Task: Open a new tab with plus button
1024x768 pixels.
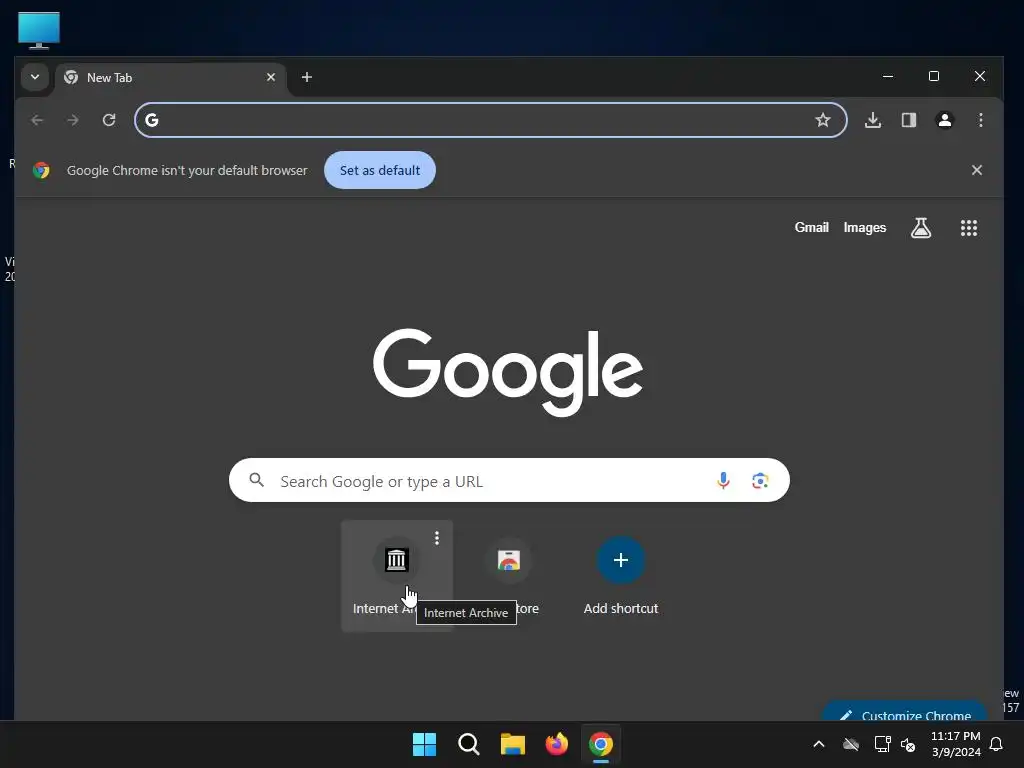Action: (306, 77)
